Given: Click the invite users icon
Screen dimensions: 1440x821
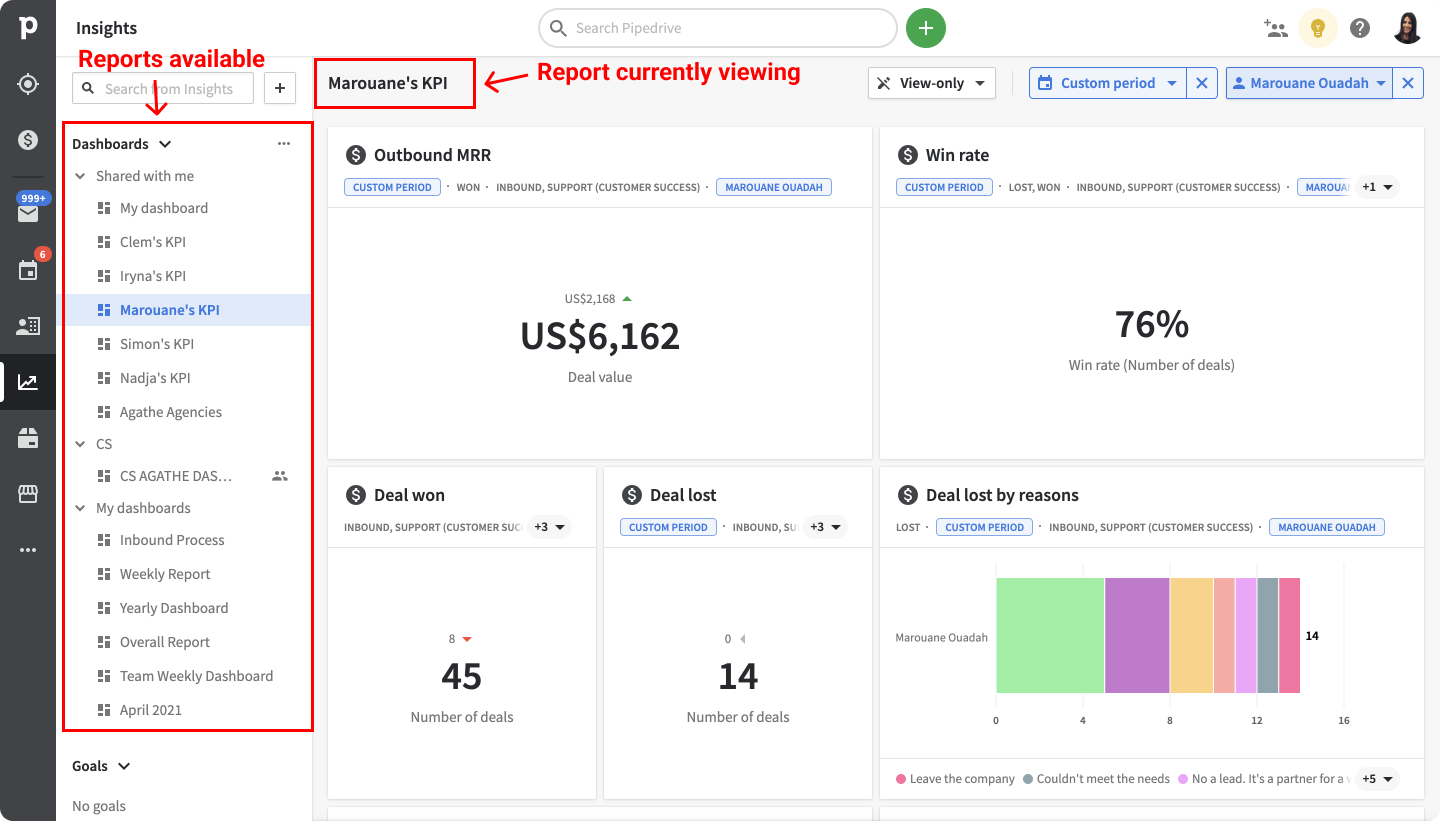Looking at the screenshot, I should click(1275, 28).
